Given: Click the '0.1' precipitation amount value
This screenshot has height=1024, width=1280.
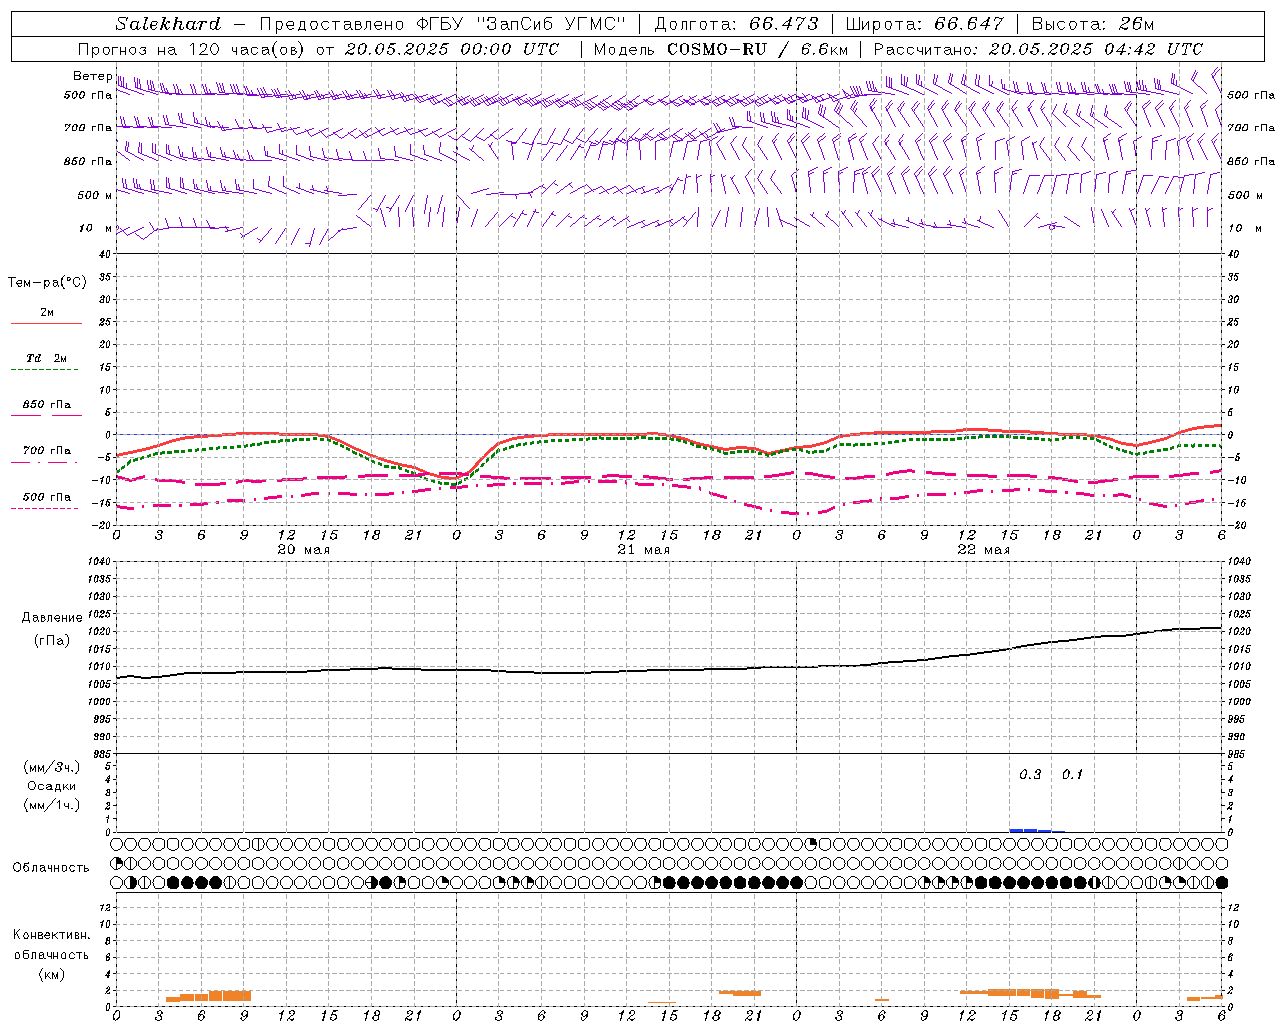Looking at the screenshot, I should pos(1072,775).
